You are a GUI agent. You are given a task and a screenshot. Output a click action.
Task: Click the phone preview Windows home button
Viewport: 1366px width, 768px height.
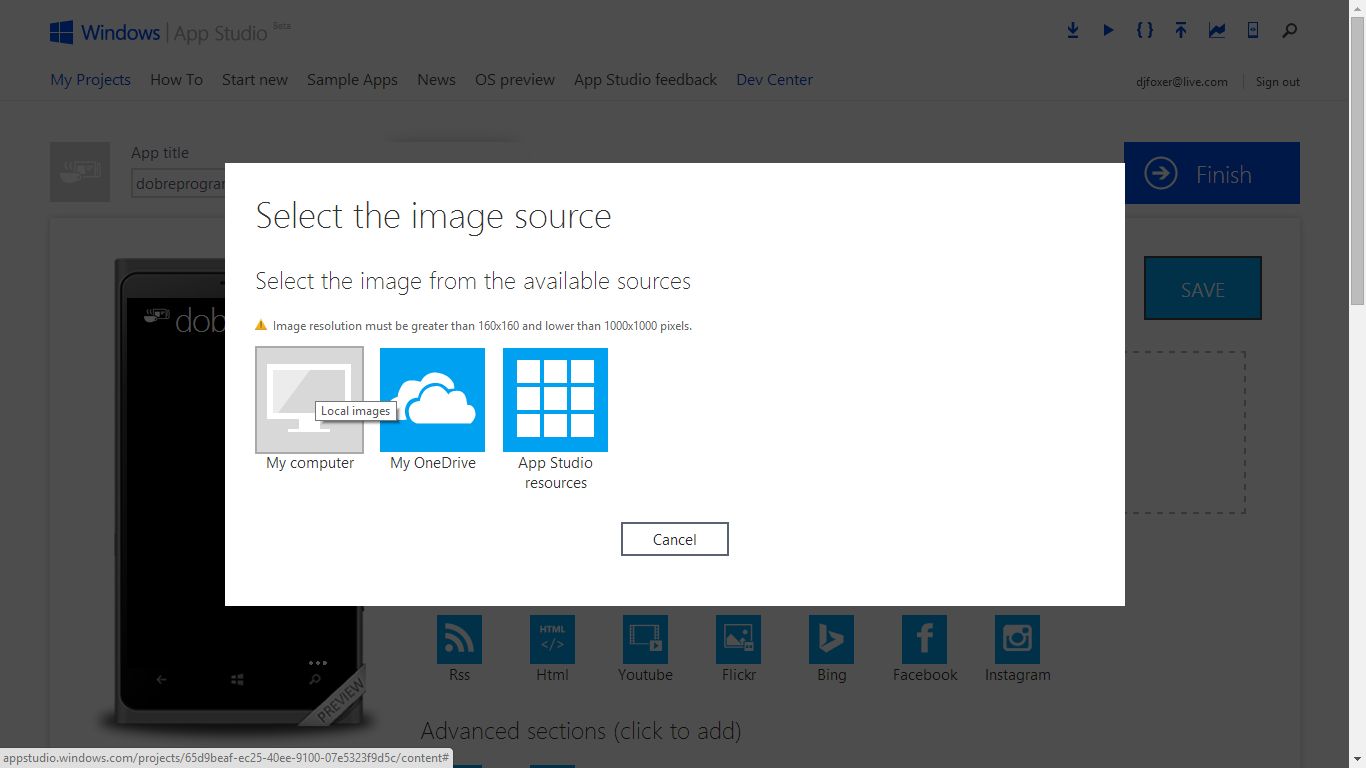point(237,680)
